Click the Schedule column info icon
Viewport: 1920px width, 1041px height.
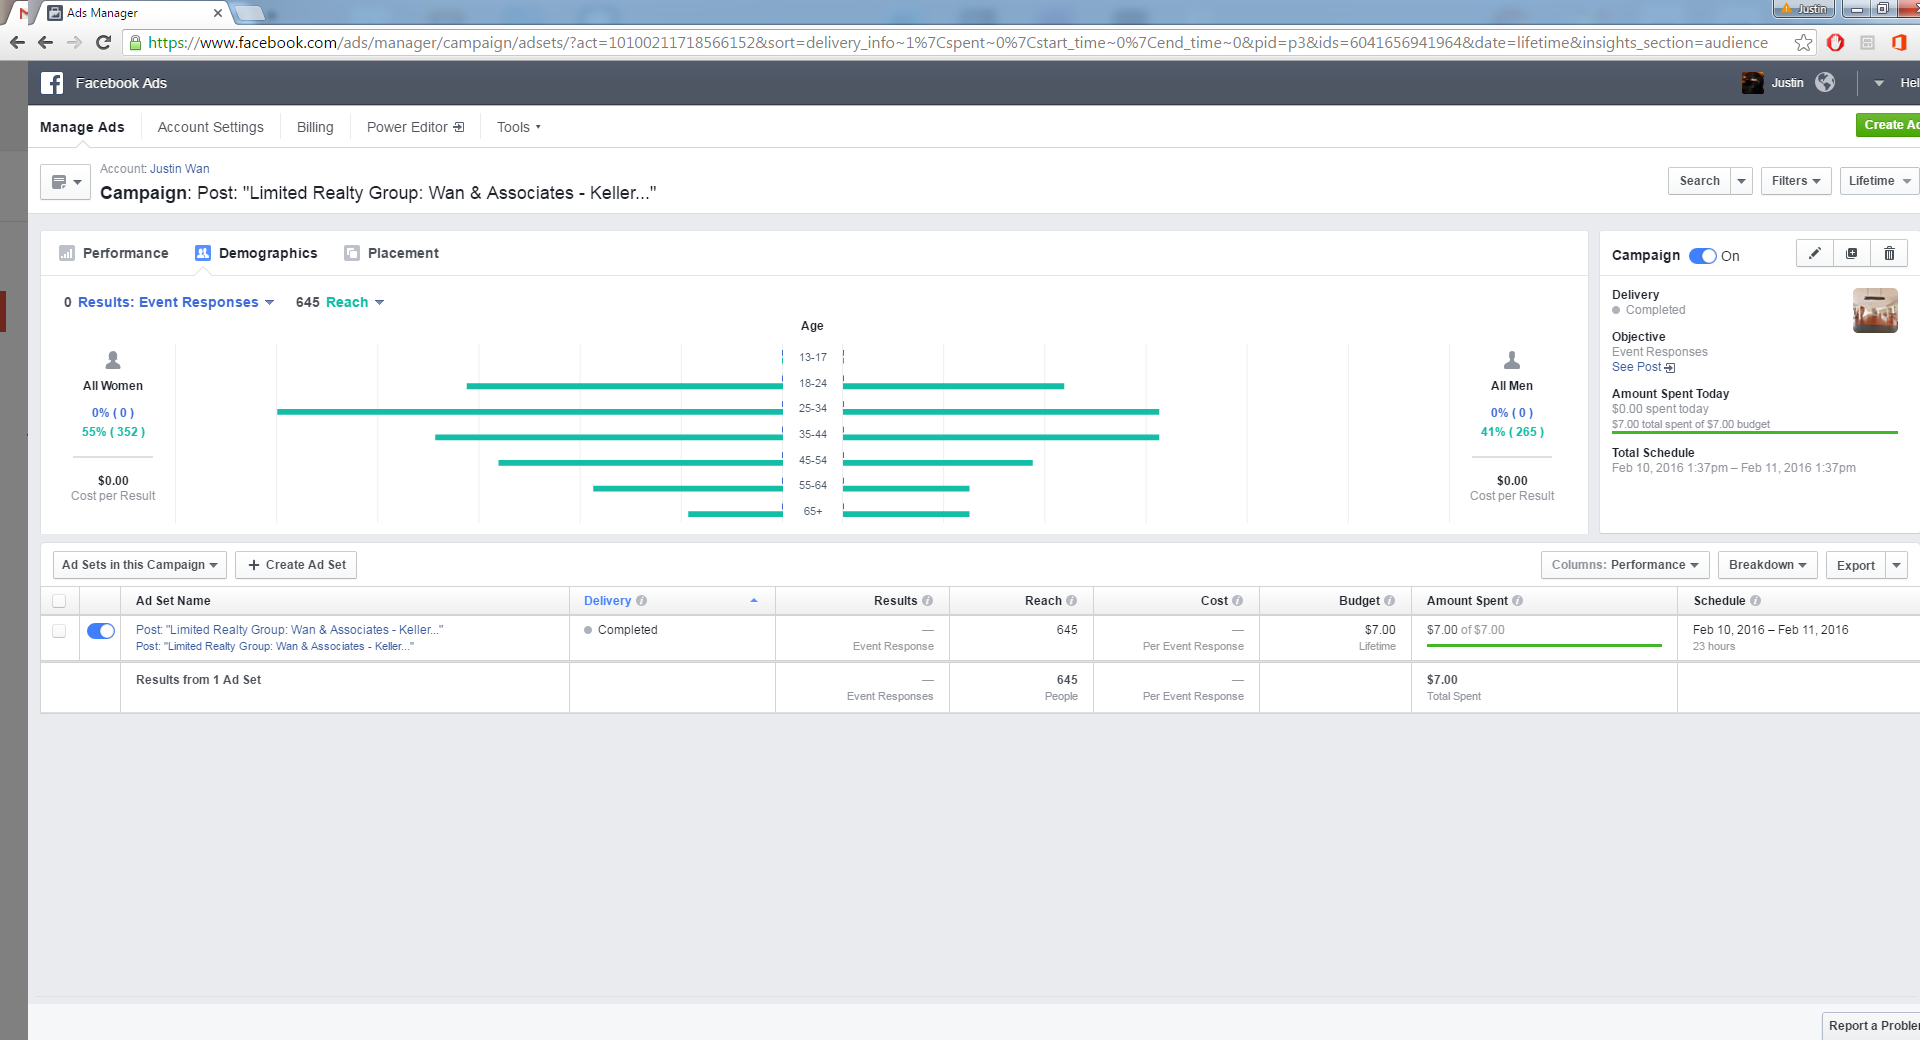click(x=1755, y=601)
